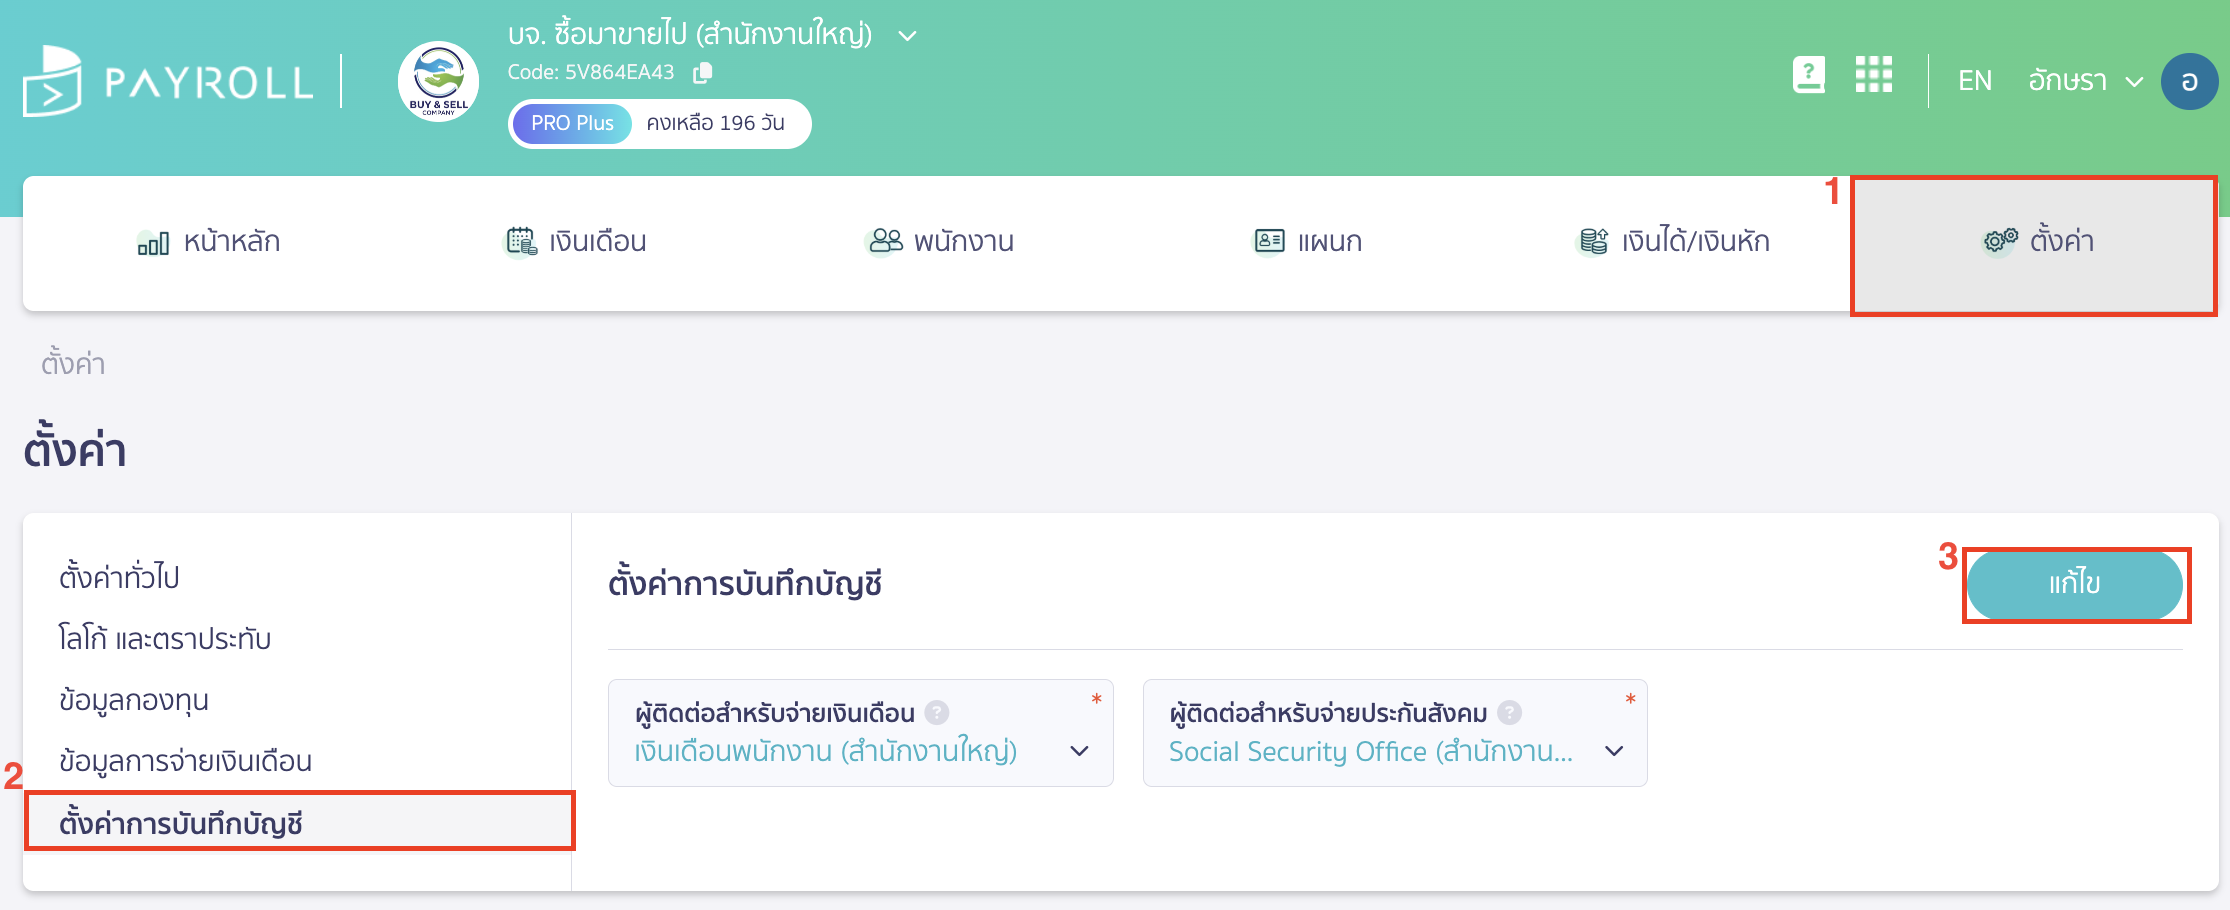Image resolution: width=2230 pixels, height=910 pixels.
Task: Open the user avatar circle
Action: (x=2190, y=82)
